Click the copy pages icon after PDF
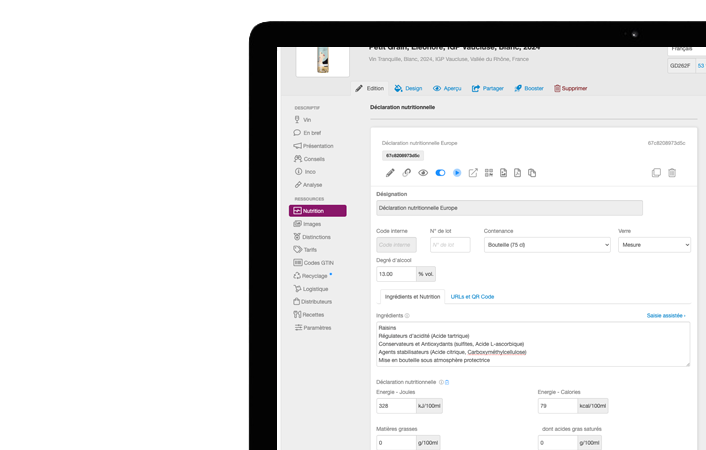 tap(532, 173)
